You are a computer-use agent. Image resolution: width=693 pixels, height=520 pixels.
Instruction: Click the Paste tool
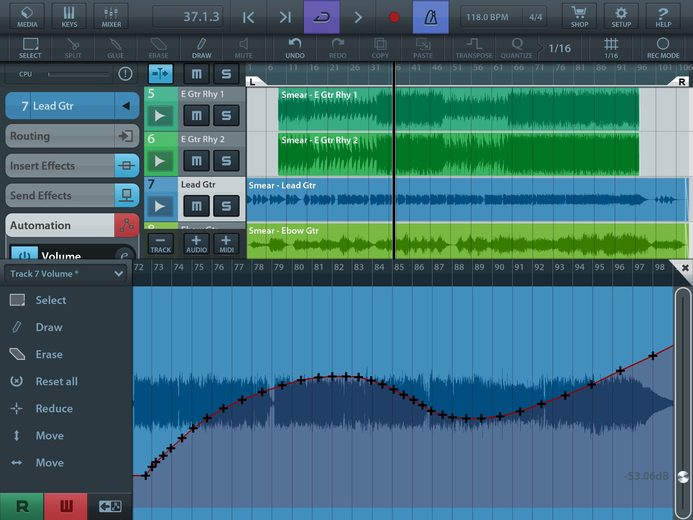tap(423, 48)
